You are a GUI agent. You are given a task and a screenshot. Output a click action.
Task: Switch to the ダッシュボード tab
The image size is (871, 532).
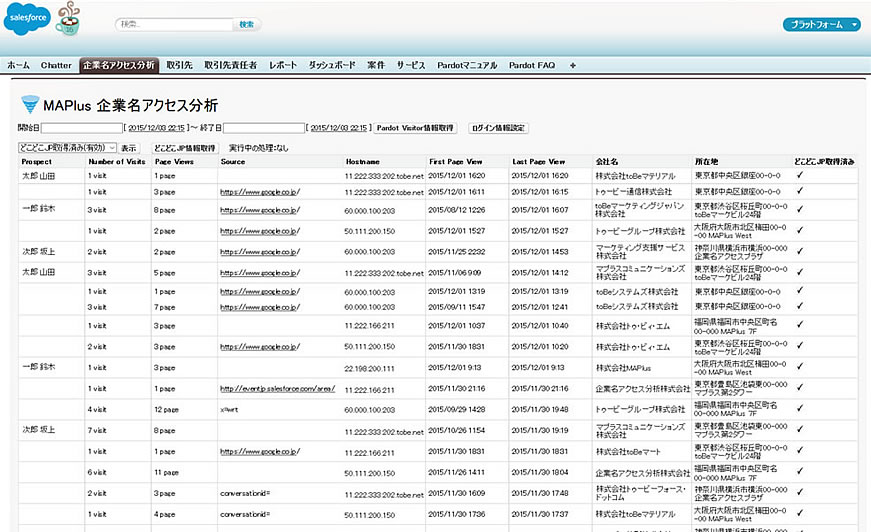[332, 66]
